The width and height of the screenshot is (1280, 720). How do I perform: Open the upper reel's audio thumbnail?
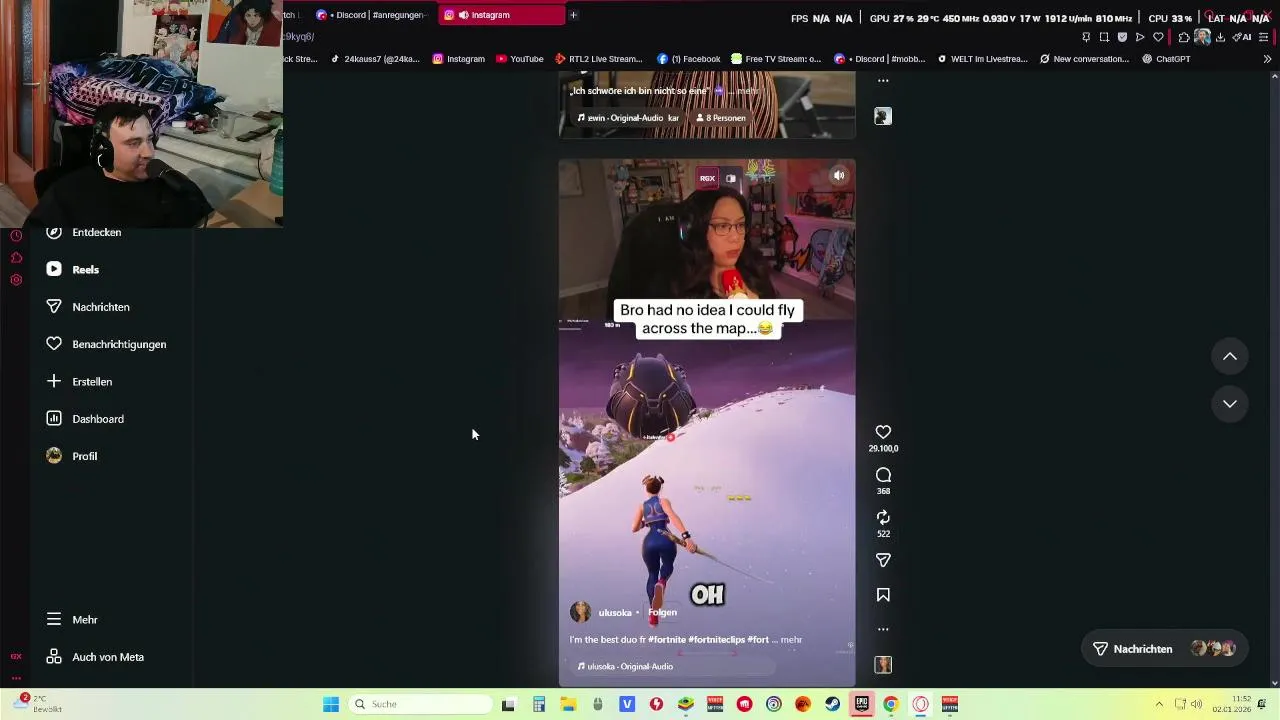(883, 116)
